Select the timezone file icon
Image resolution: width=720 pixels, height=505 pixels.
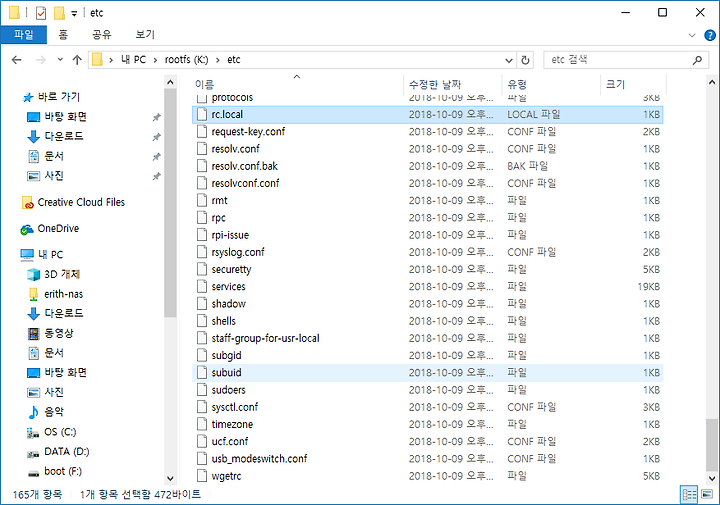(202, 424)
